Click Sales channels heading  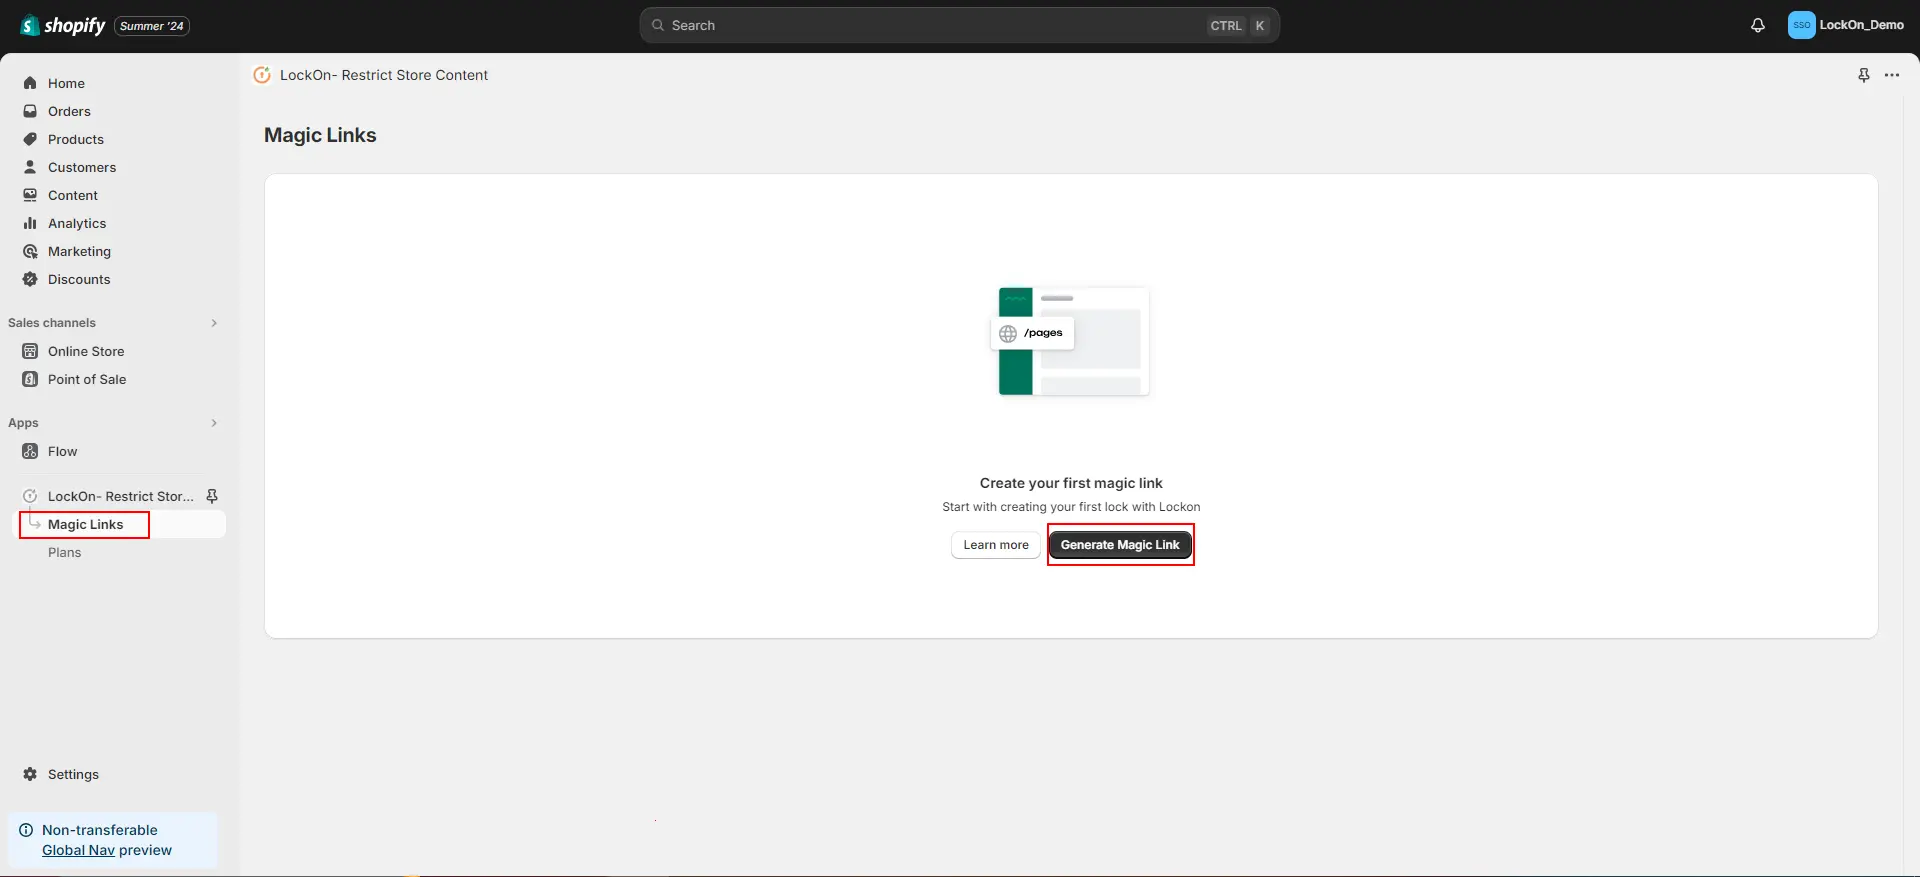52,323
